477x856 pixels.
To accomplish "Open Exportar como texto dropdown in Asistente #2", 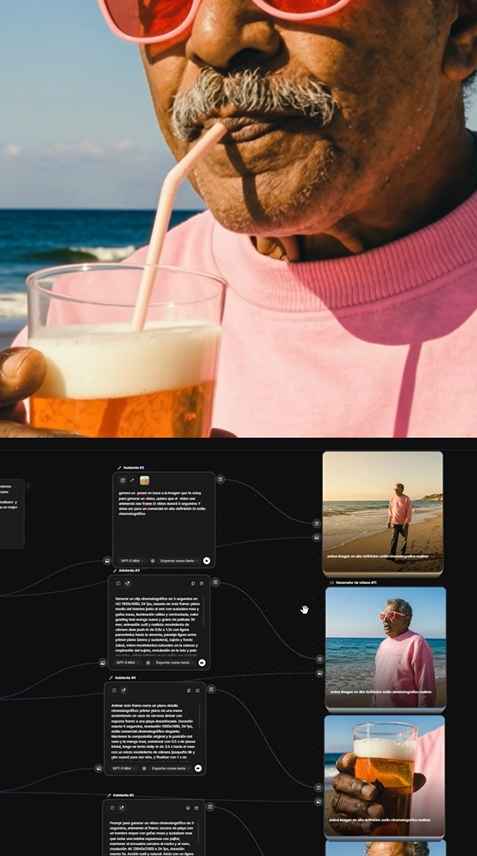I will [x=180, y=561].
